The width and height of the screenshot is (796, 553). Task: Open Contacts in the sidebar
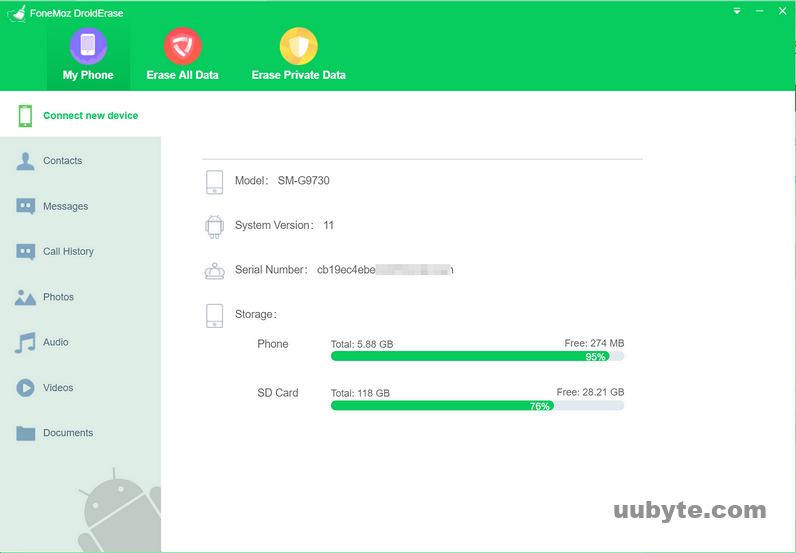(x=80, y=160)
